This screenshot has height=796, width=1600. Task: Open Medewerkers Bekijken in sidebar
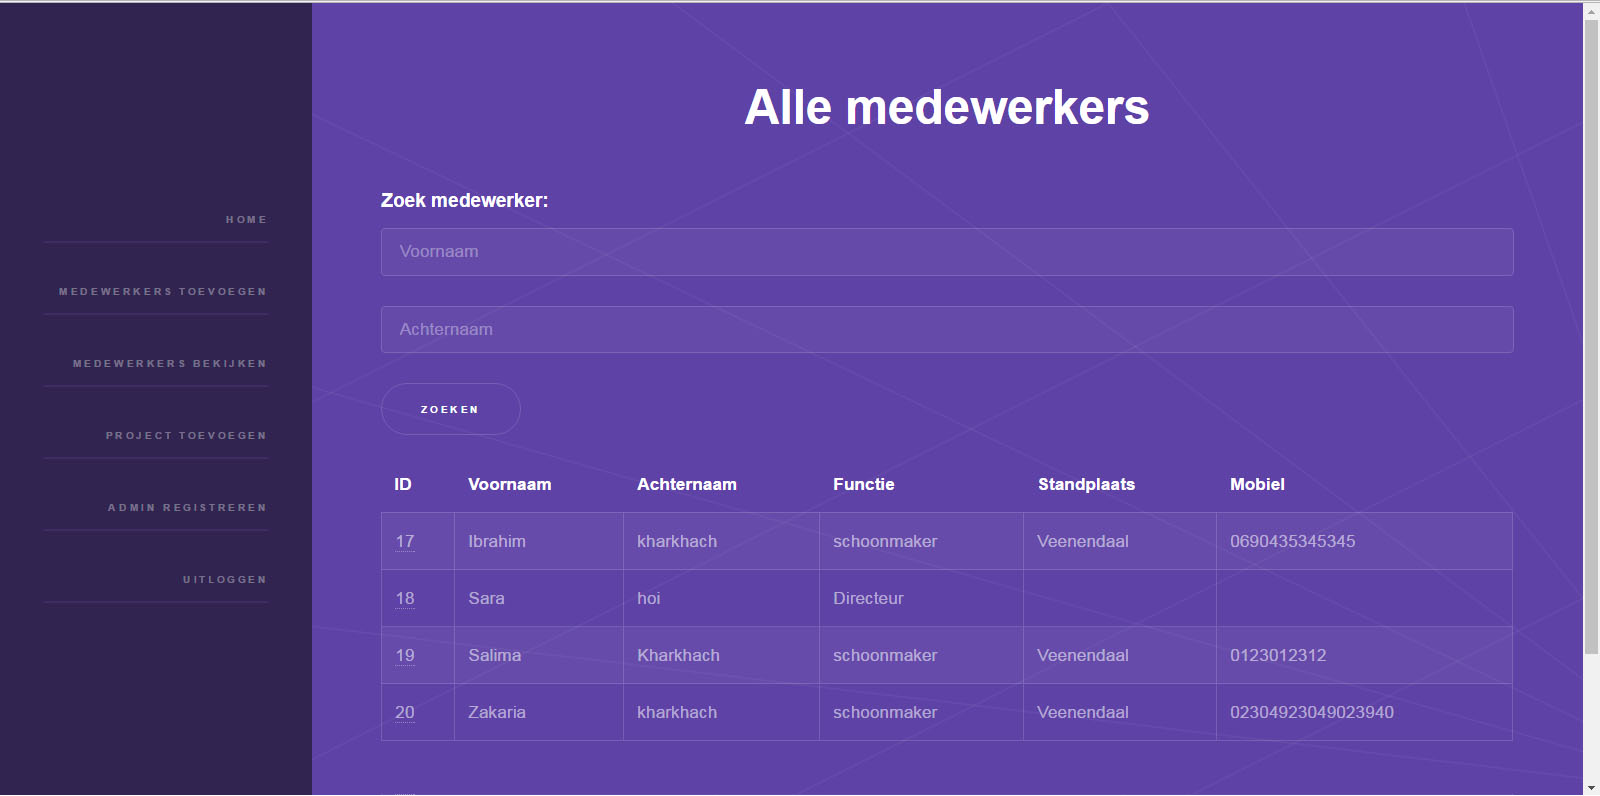click(x=170, y=364)
